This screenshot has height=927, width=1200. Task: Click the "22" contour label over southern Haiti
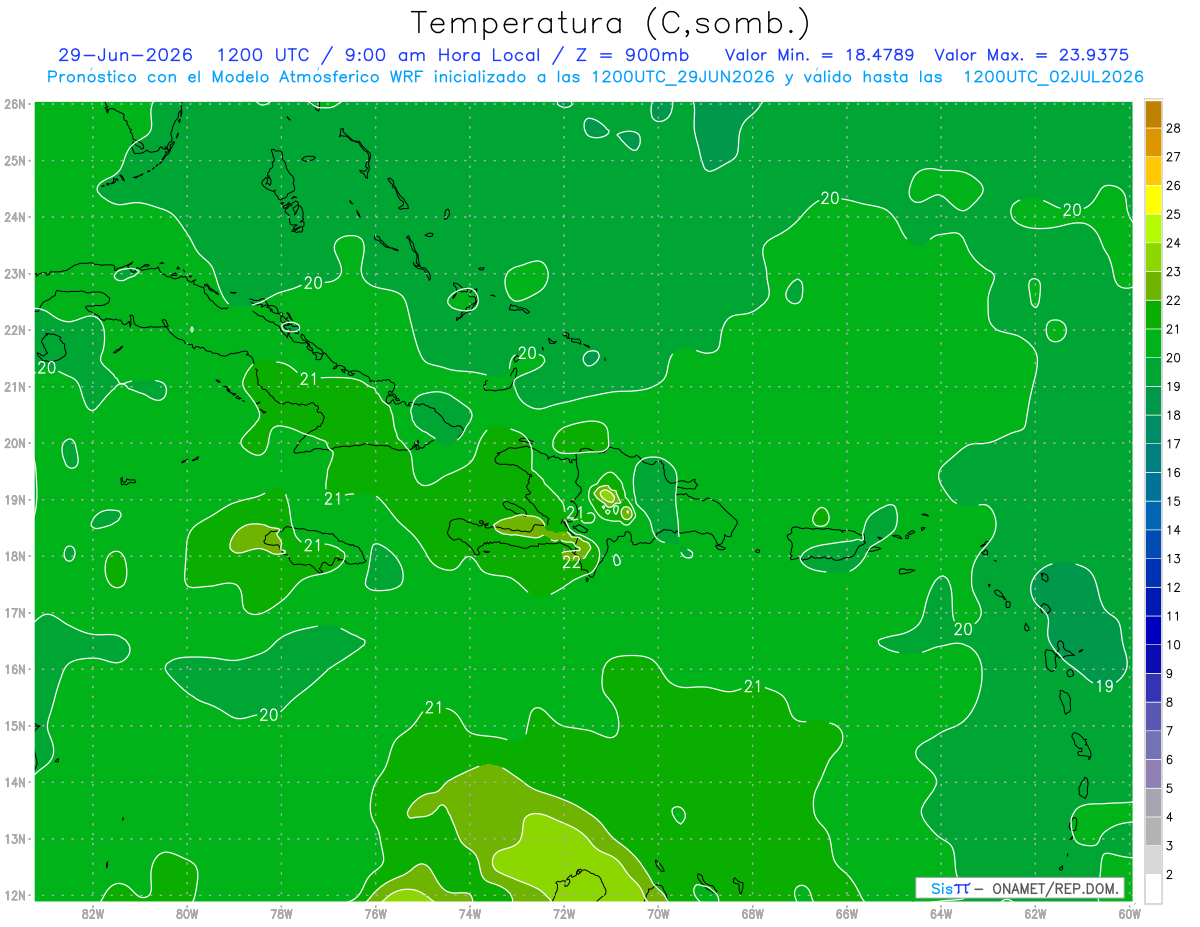tap(571, 562)
